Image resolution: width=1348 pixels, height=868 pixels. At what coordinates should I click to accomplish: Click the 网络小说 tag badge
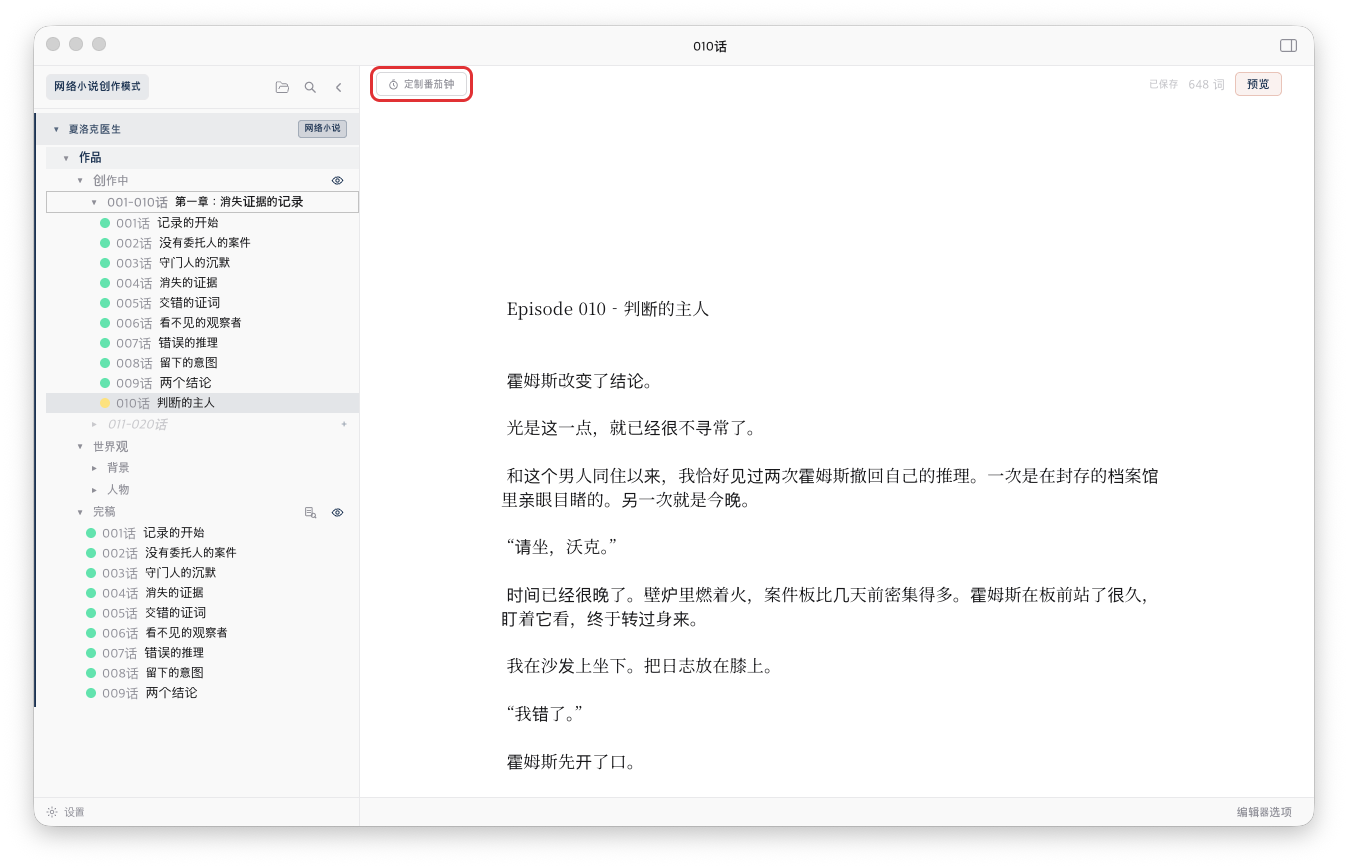point(322,129)
